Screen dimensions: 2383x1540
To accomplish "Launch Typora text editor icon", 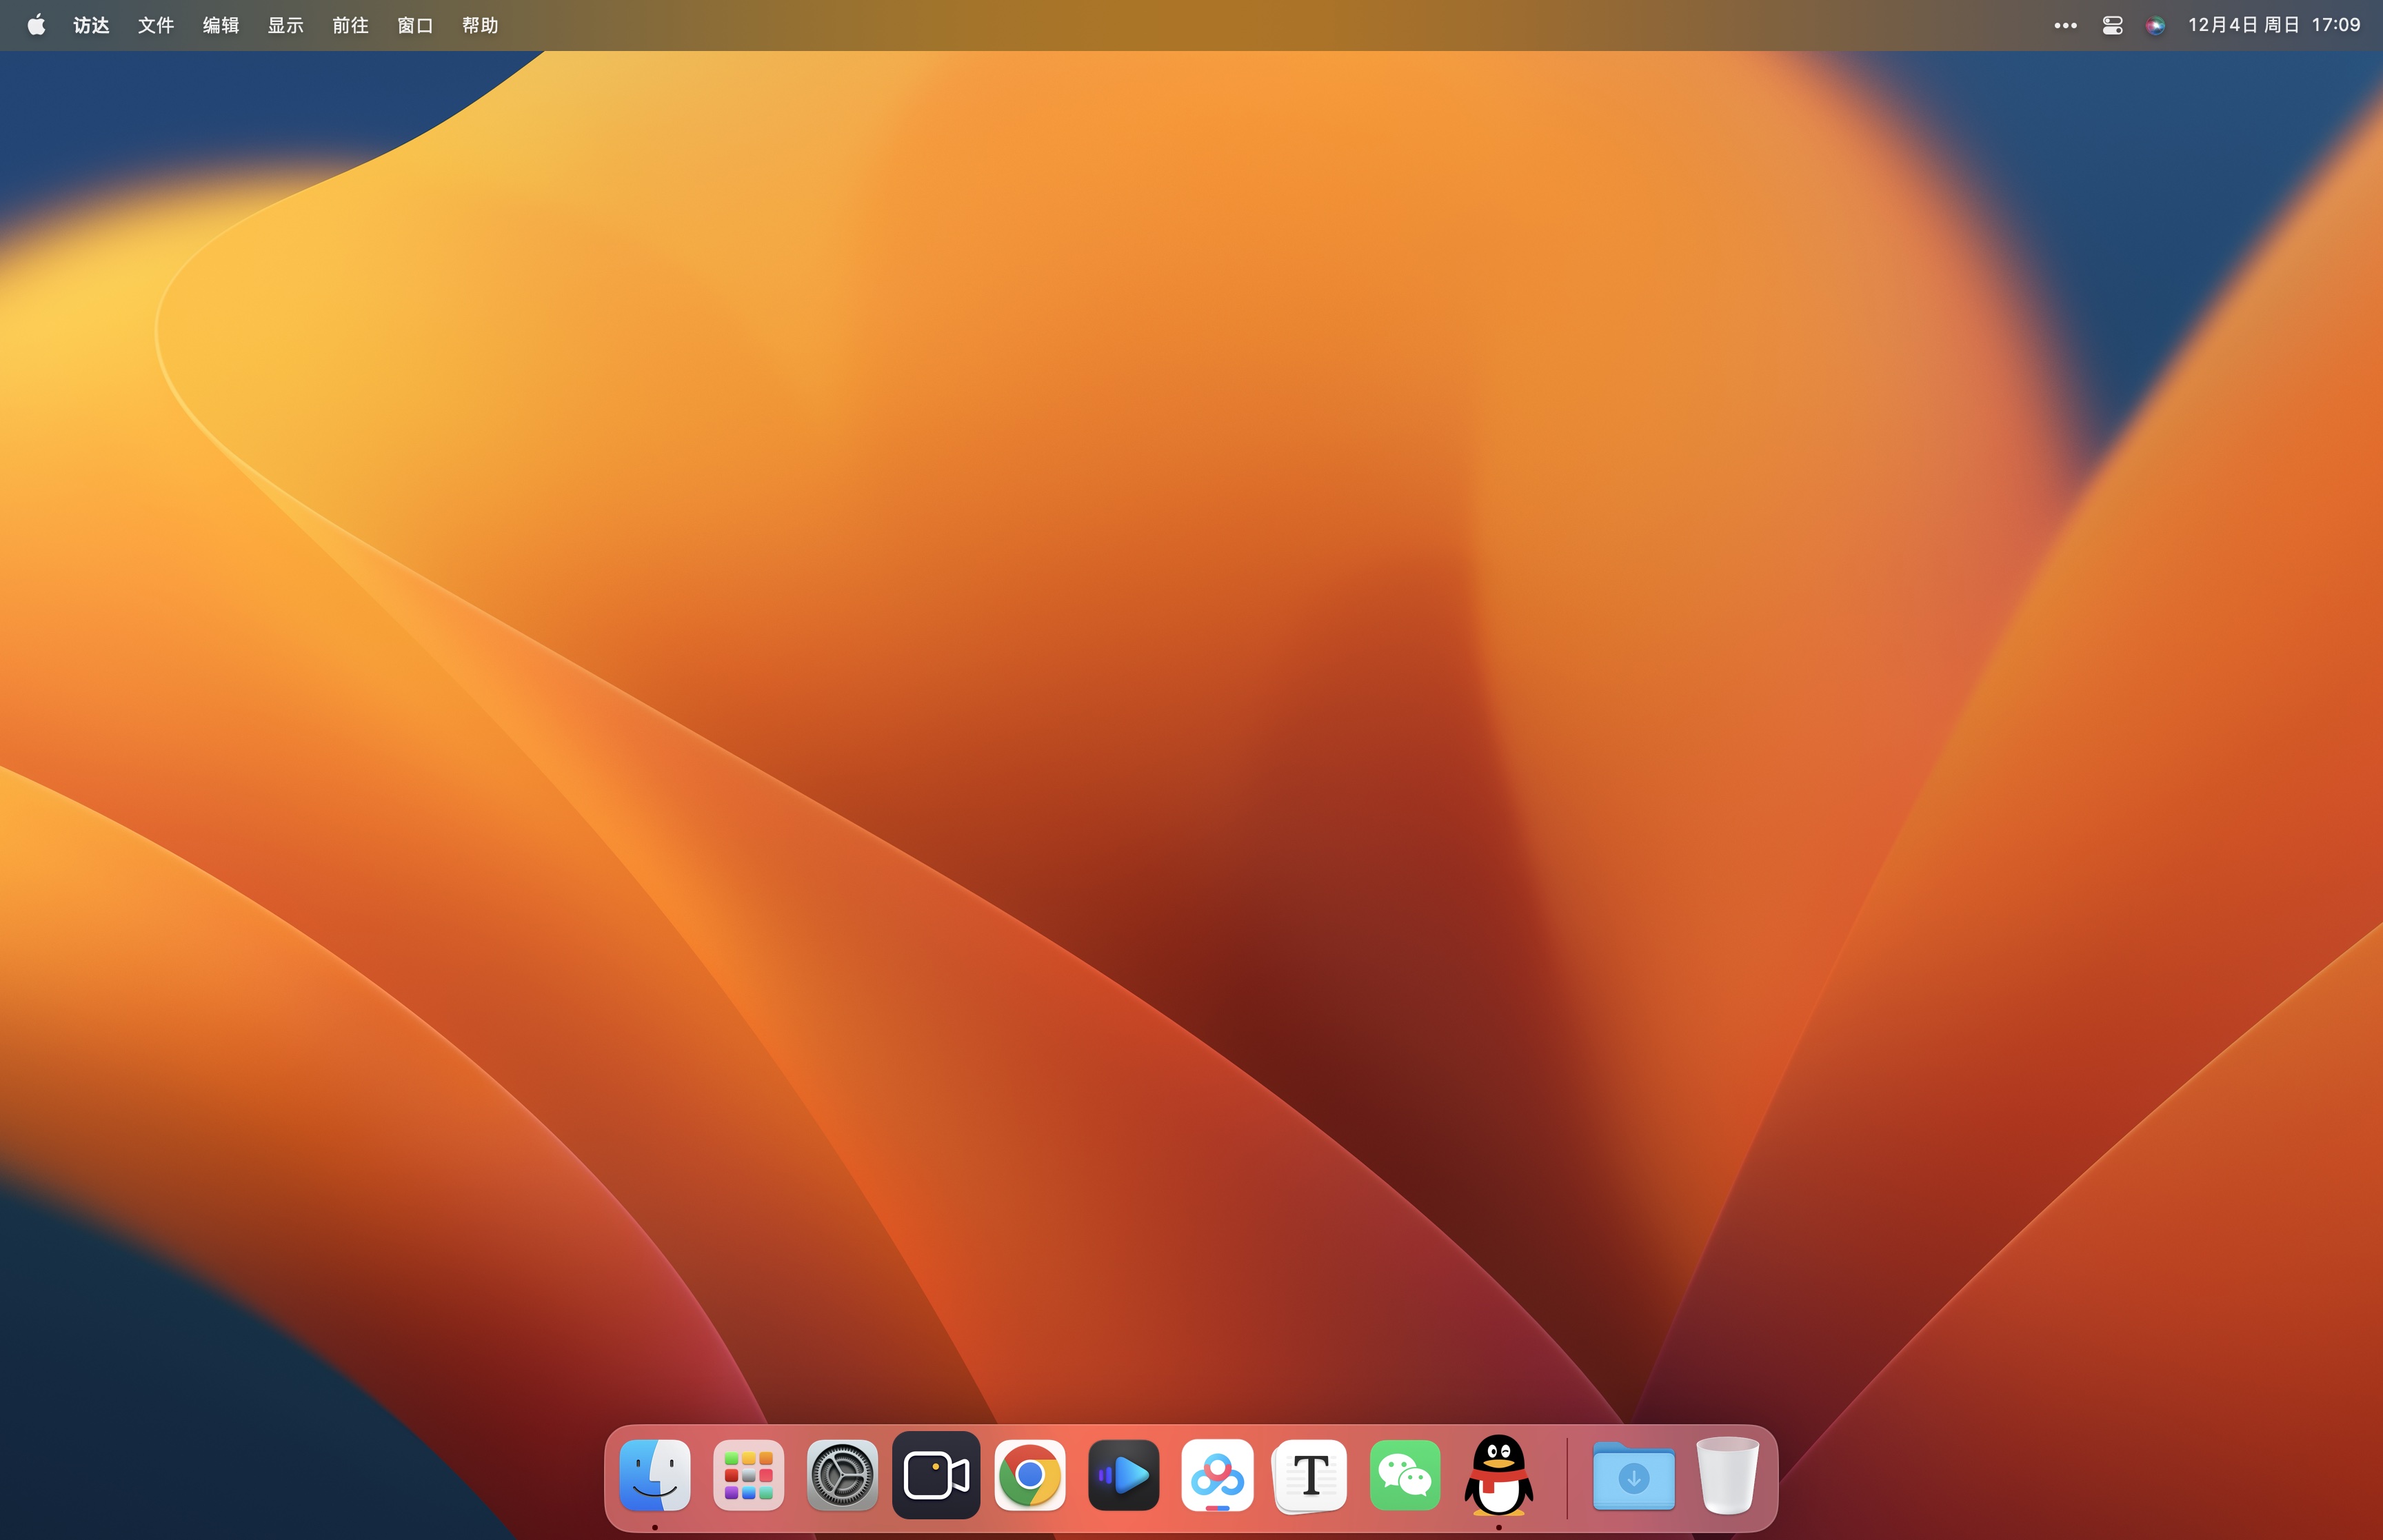I will pyautogui.click(x=1311, y=1475).
